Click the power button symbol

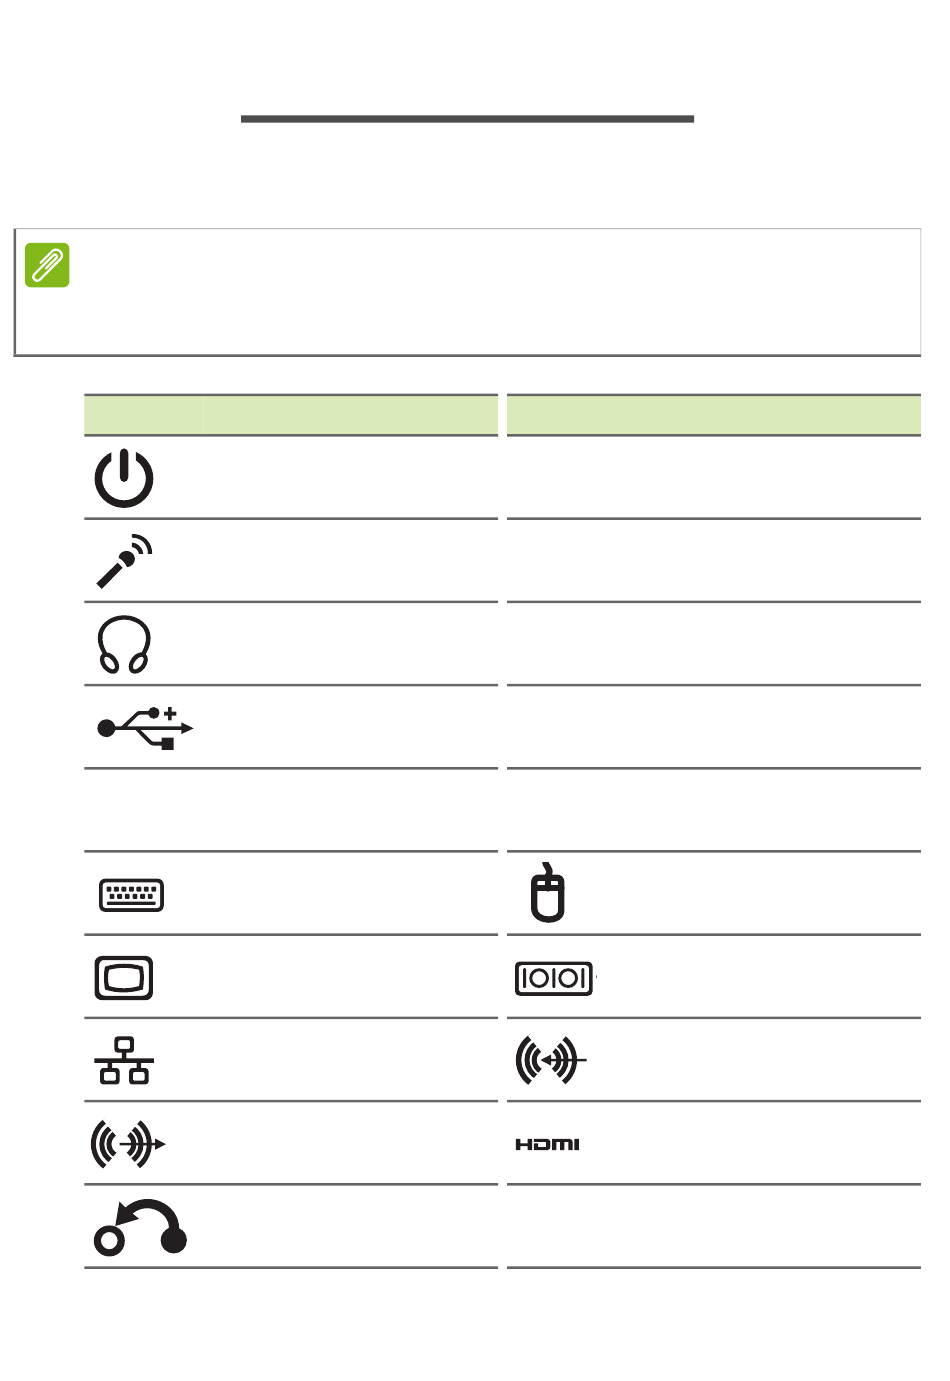124,478
